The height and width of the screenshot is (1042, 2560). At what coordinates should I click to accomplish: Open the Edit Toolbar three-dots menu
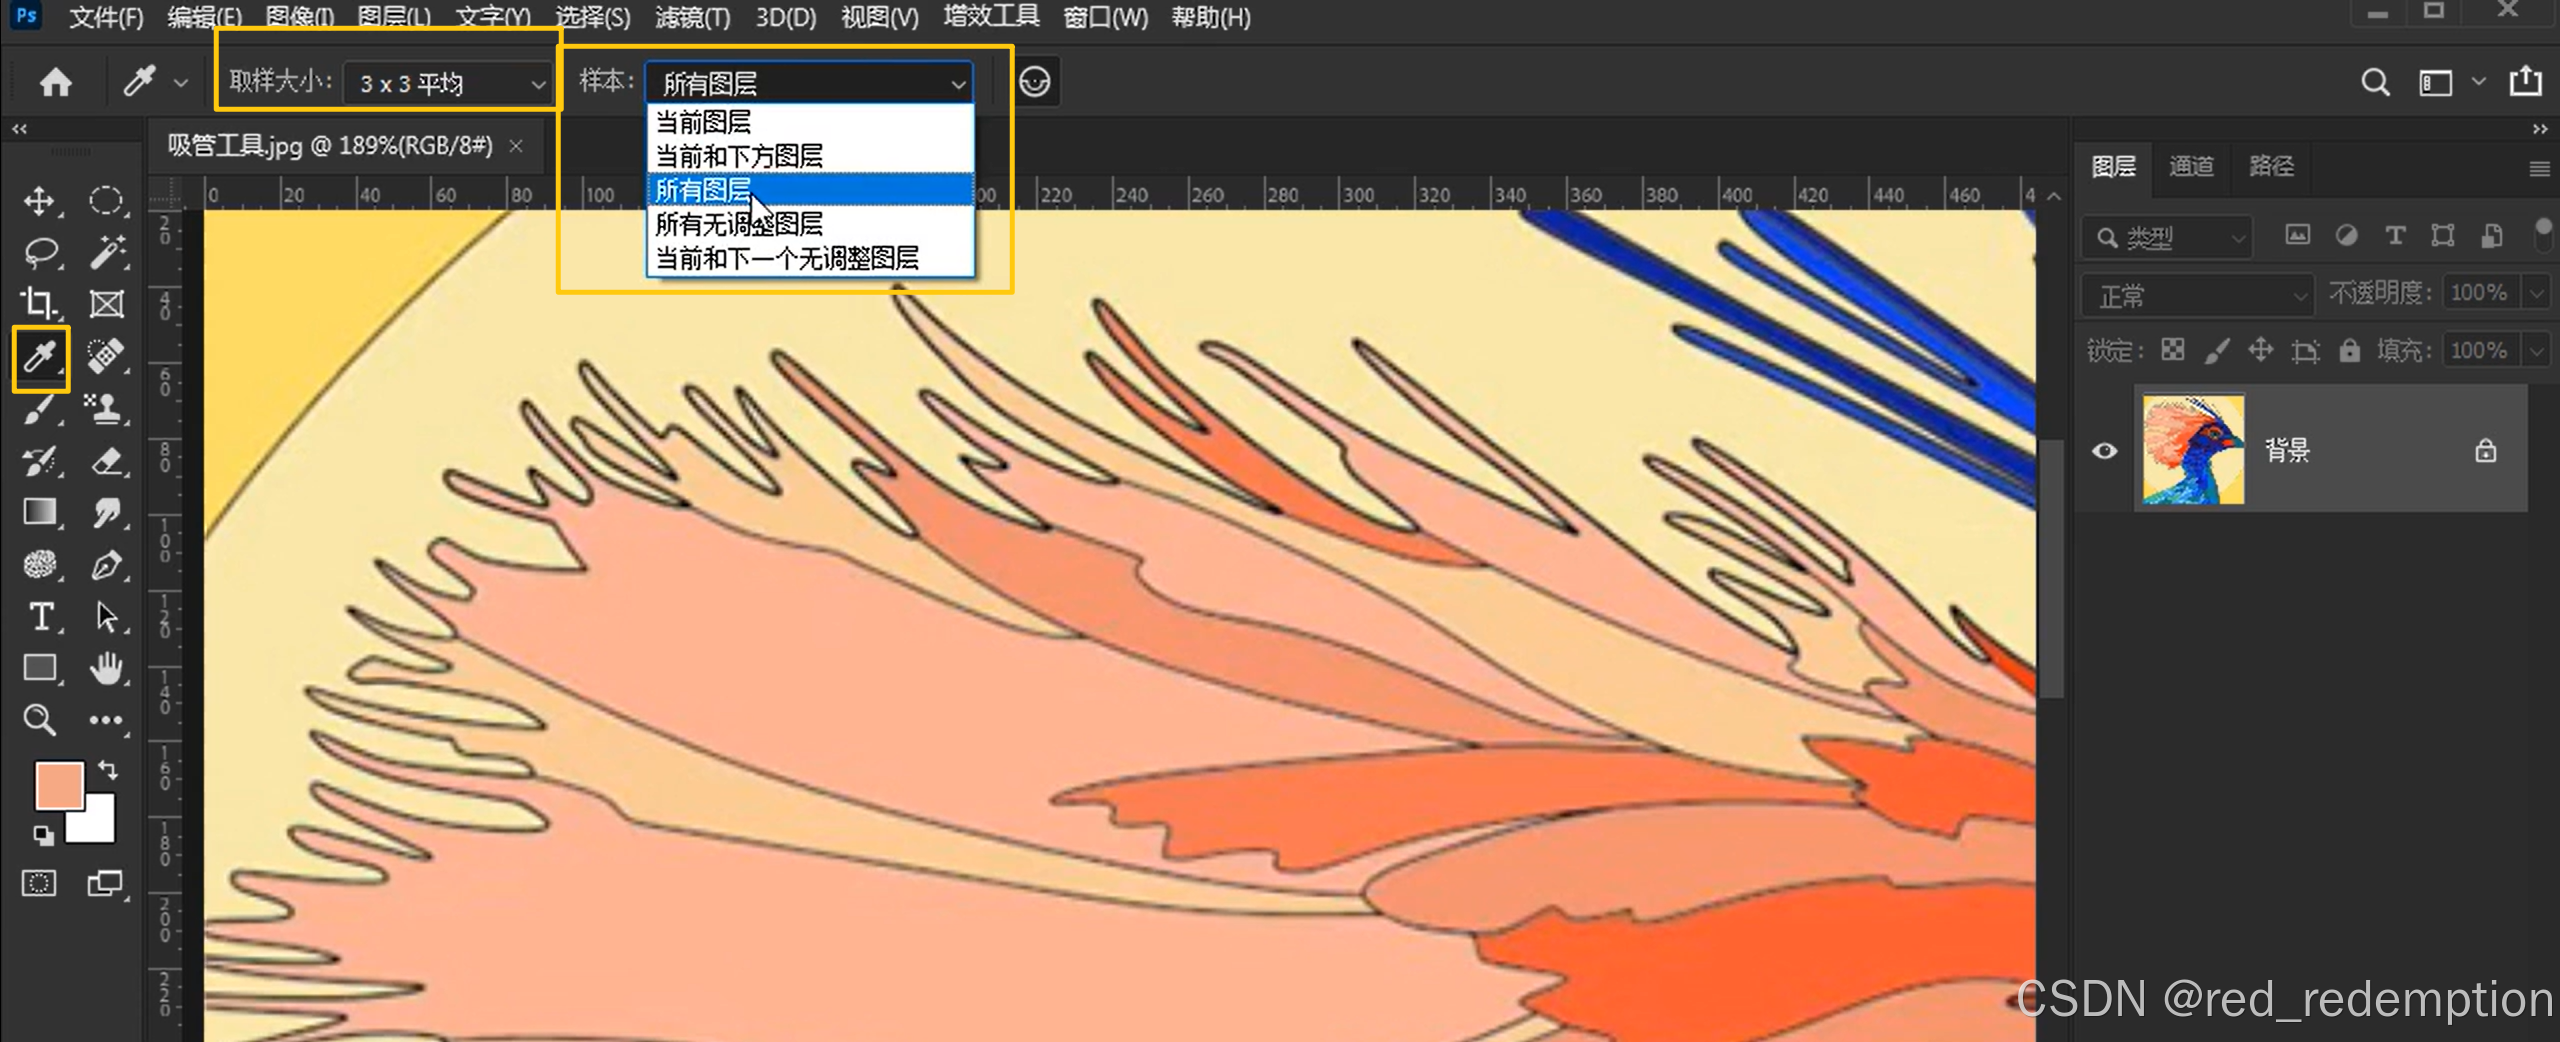[106, 720]
